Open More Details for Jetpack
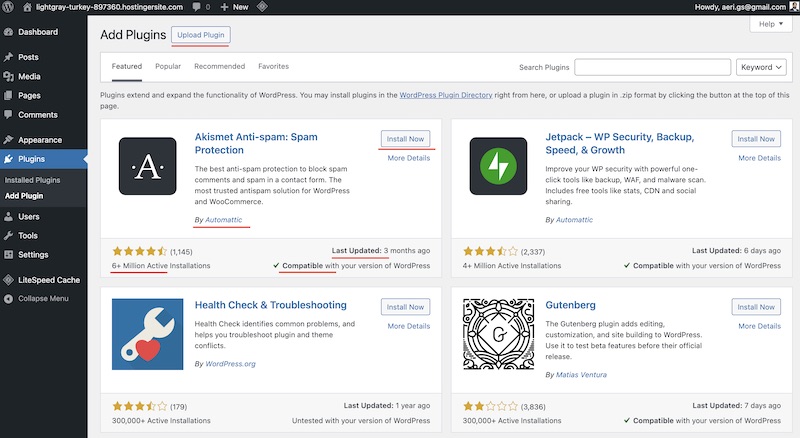The image size is (800, 438). point(759,158)
